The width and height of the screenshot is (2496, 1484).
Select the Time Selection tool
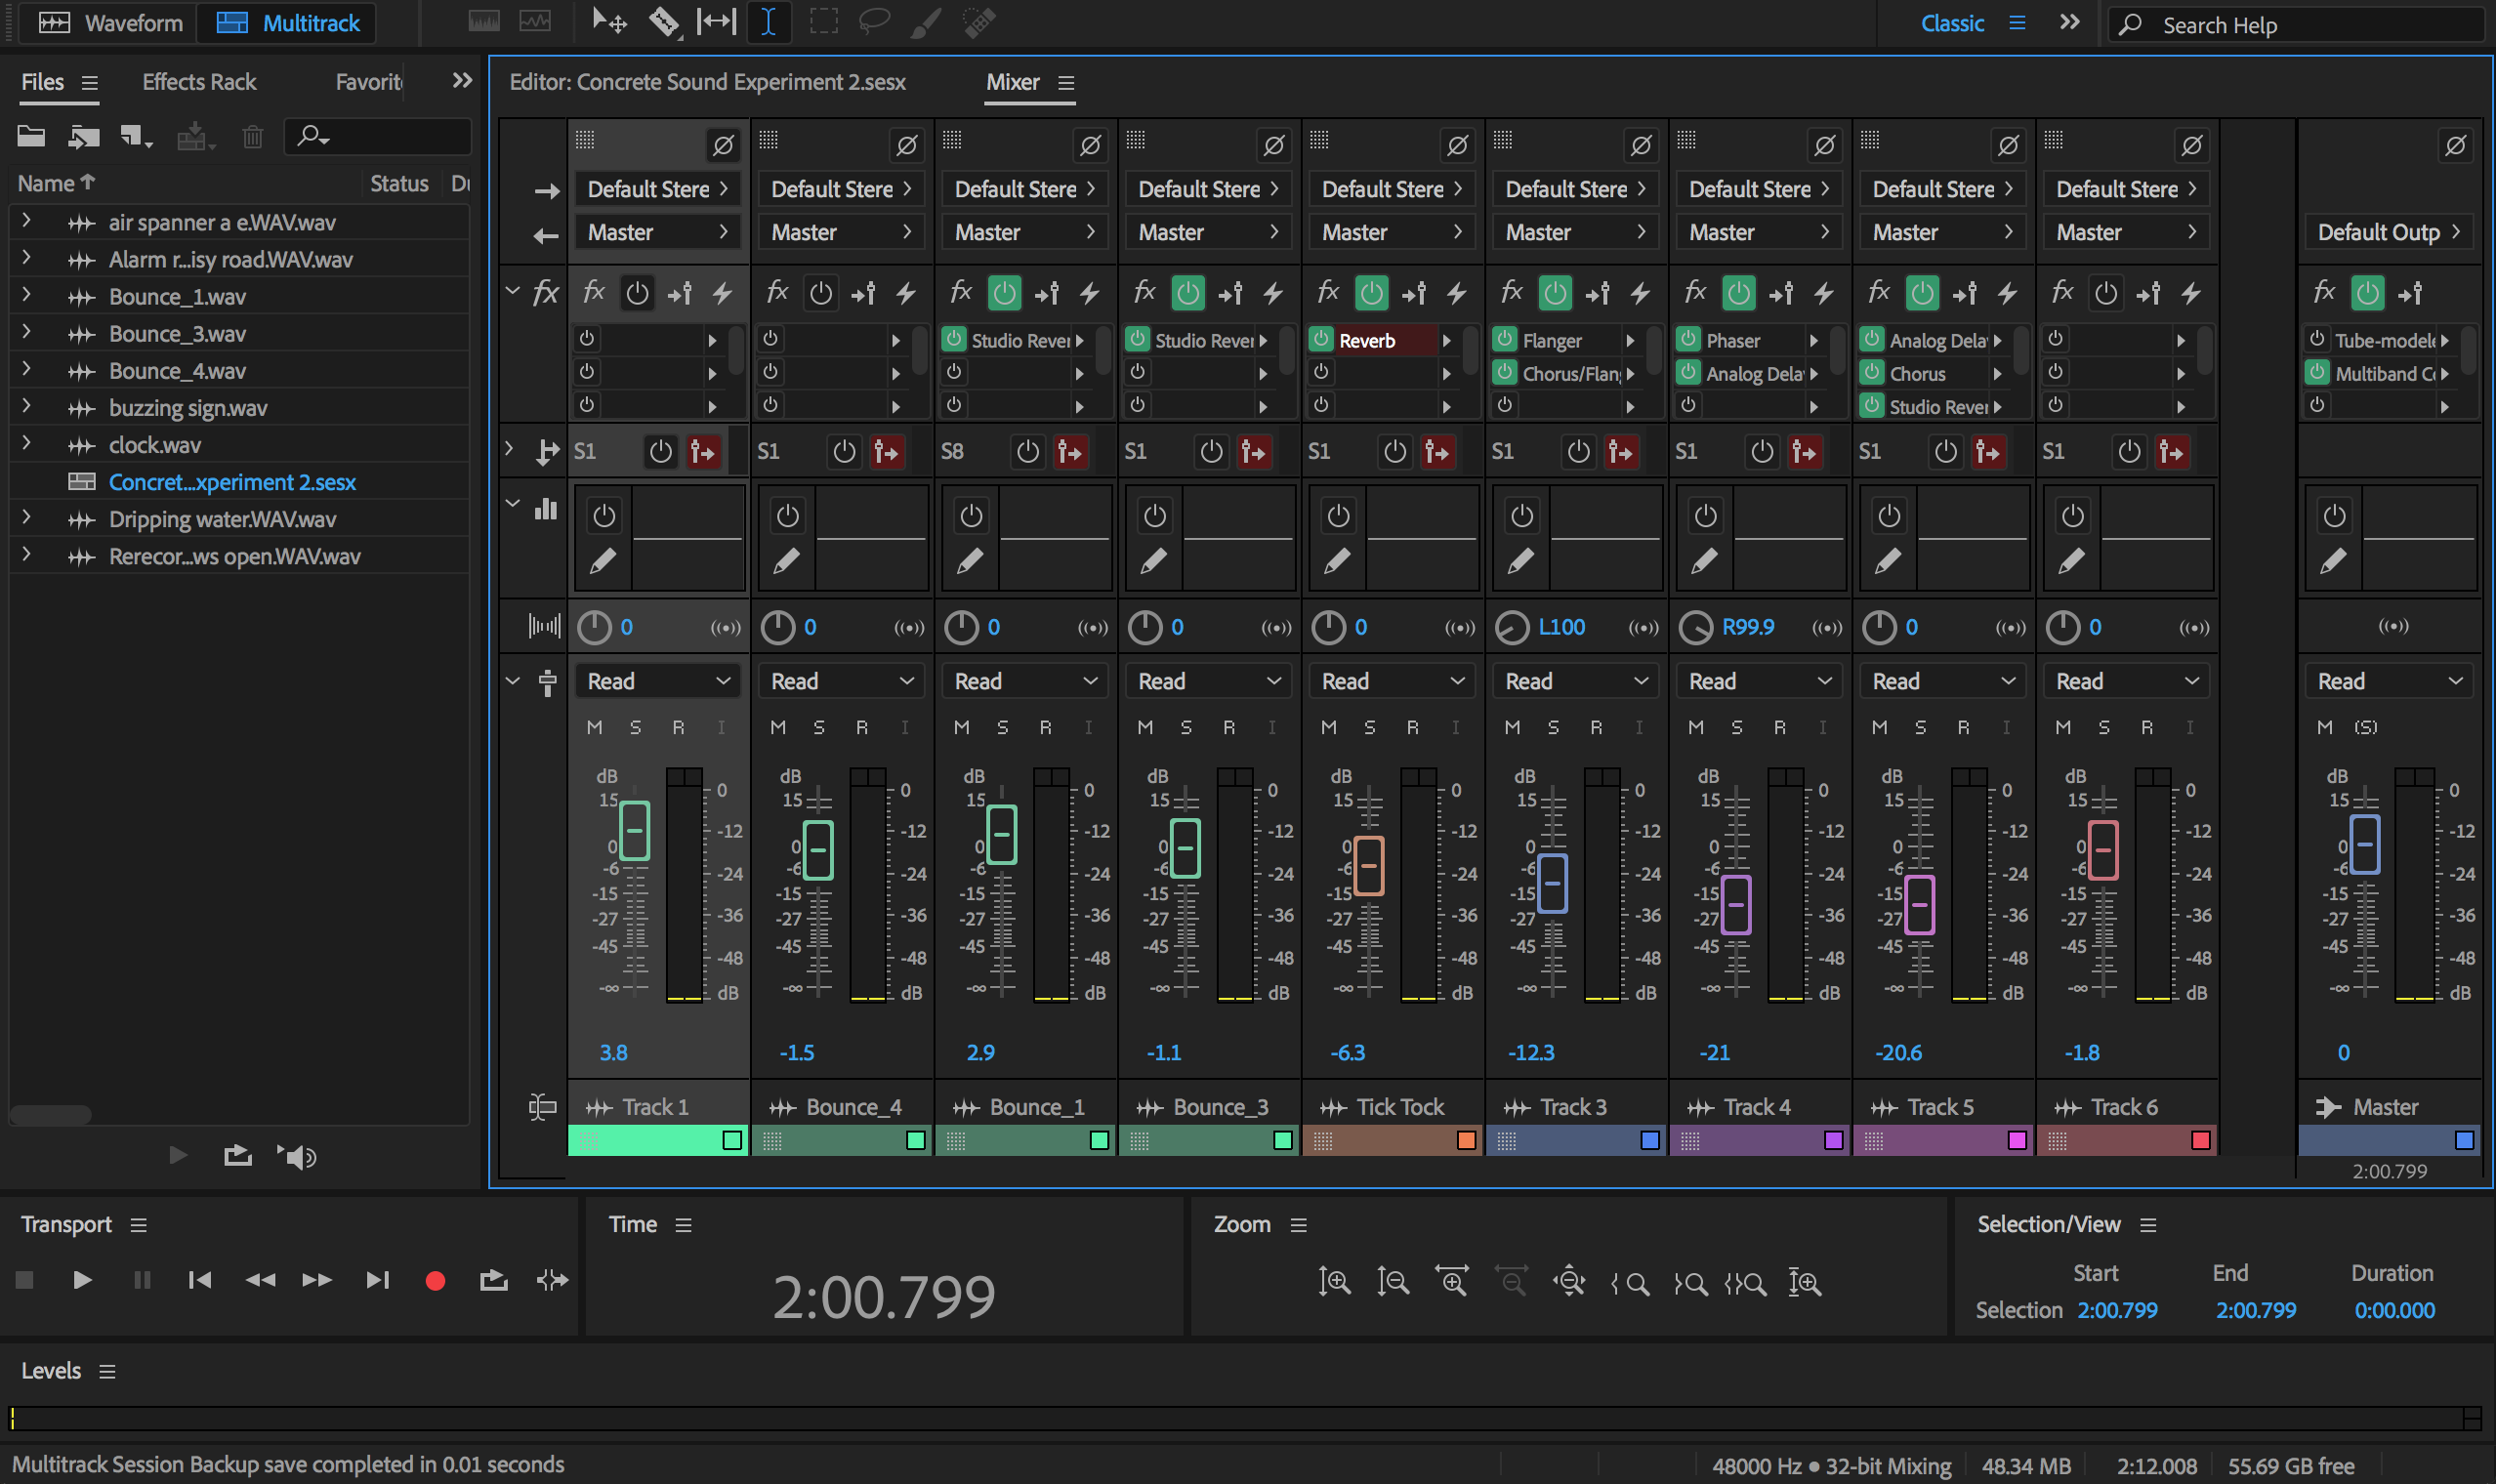(x=769, y=21)
